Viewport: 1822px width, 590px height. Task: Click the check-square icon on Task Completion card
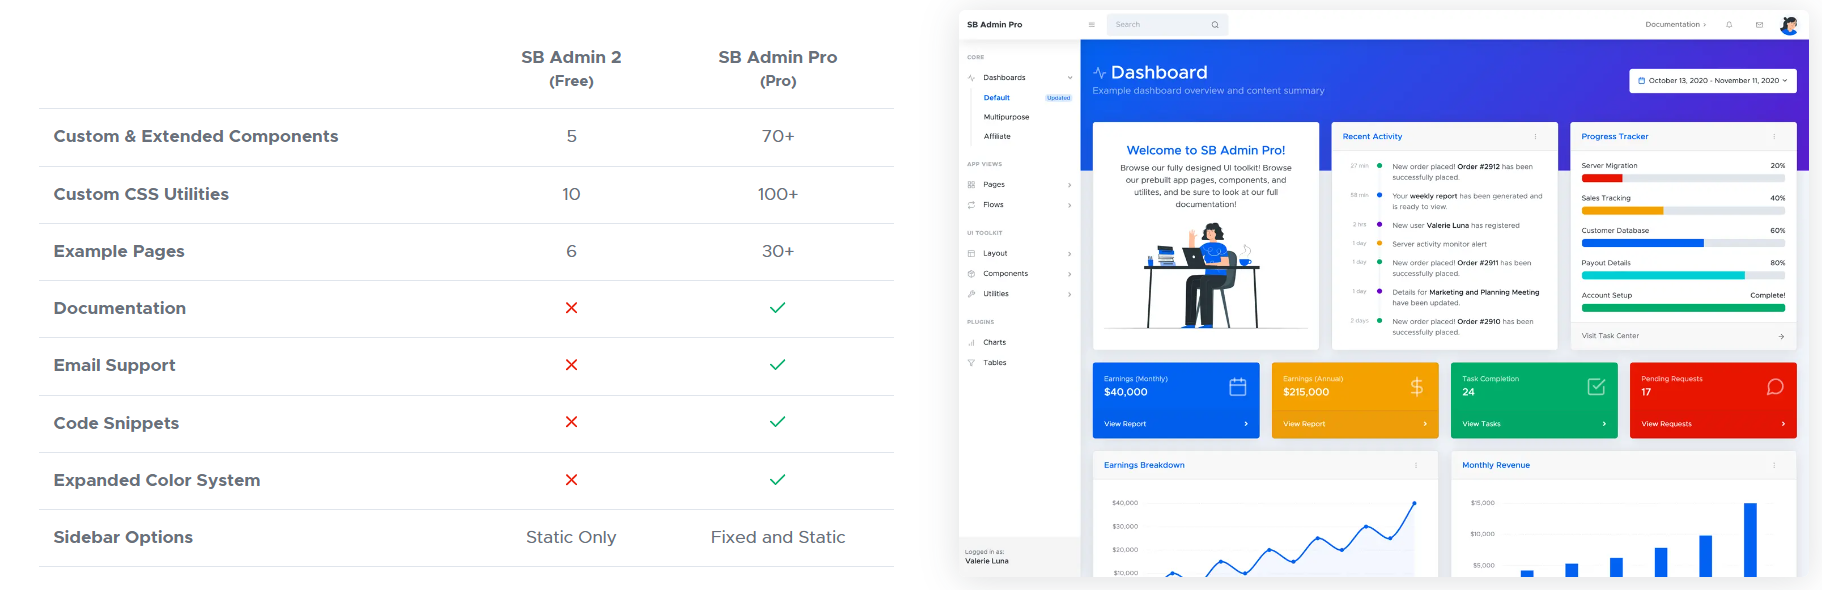pyautogui.click(x=1596, y=387)
